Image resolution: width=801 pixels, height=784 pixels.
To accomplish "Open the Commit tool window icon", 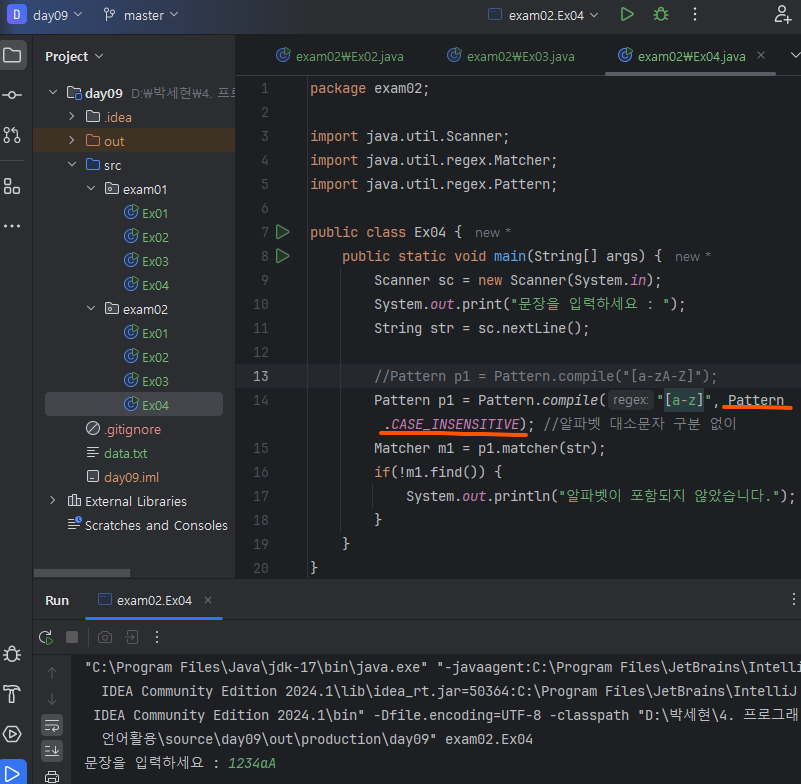I will [x=12, y=95].
